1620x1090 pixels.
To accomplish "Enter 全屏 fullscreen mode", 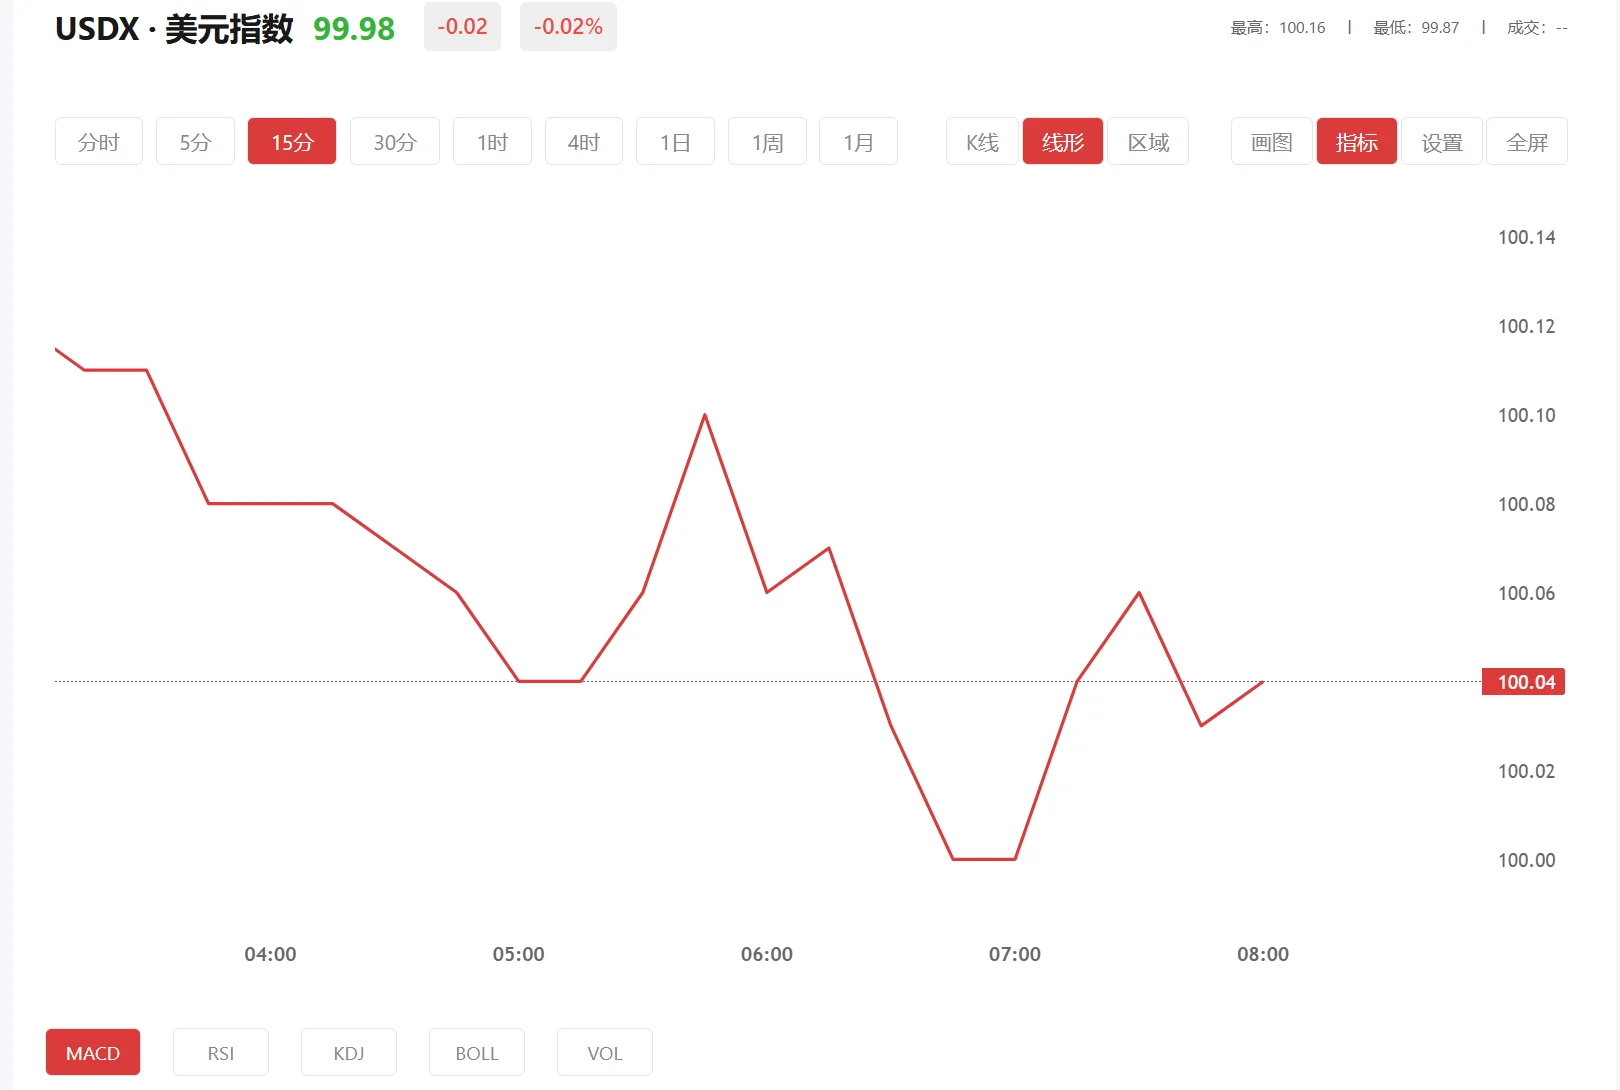I will pos(1526,141).
